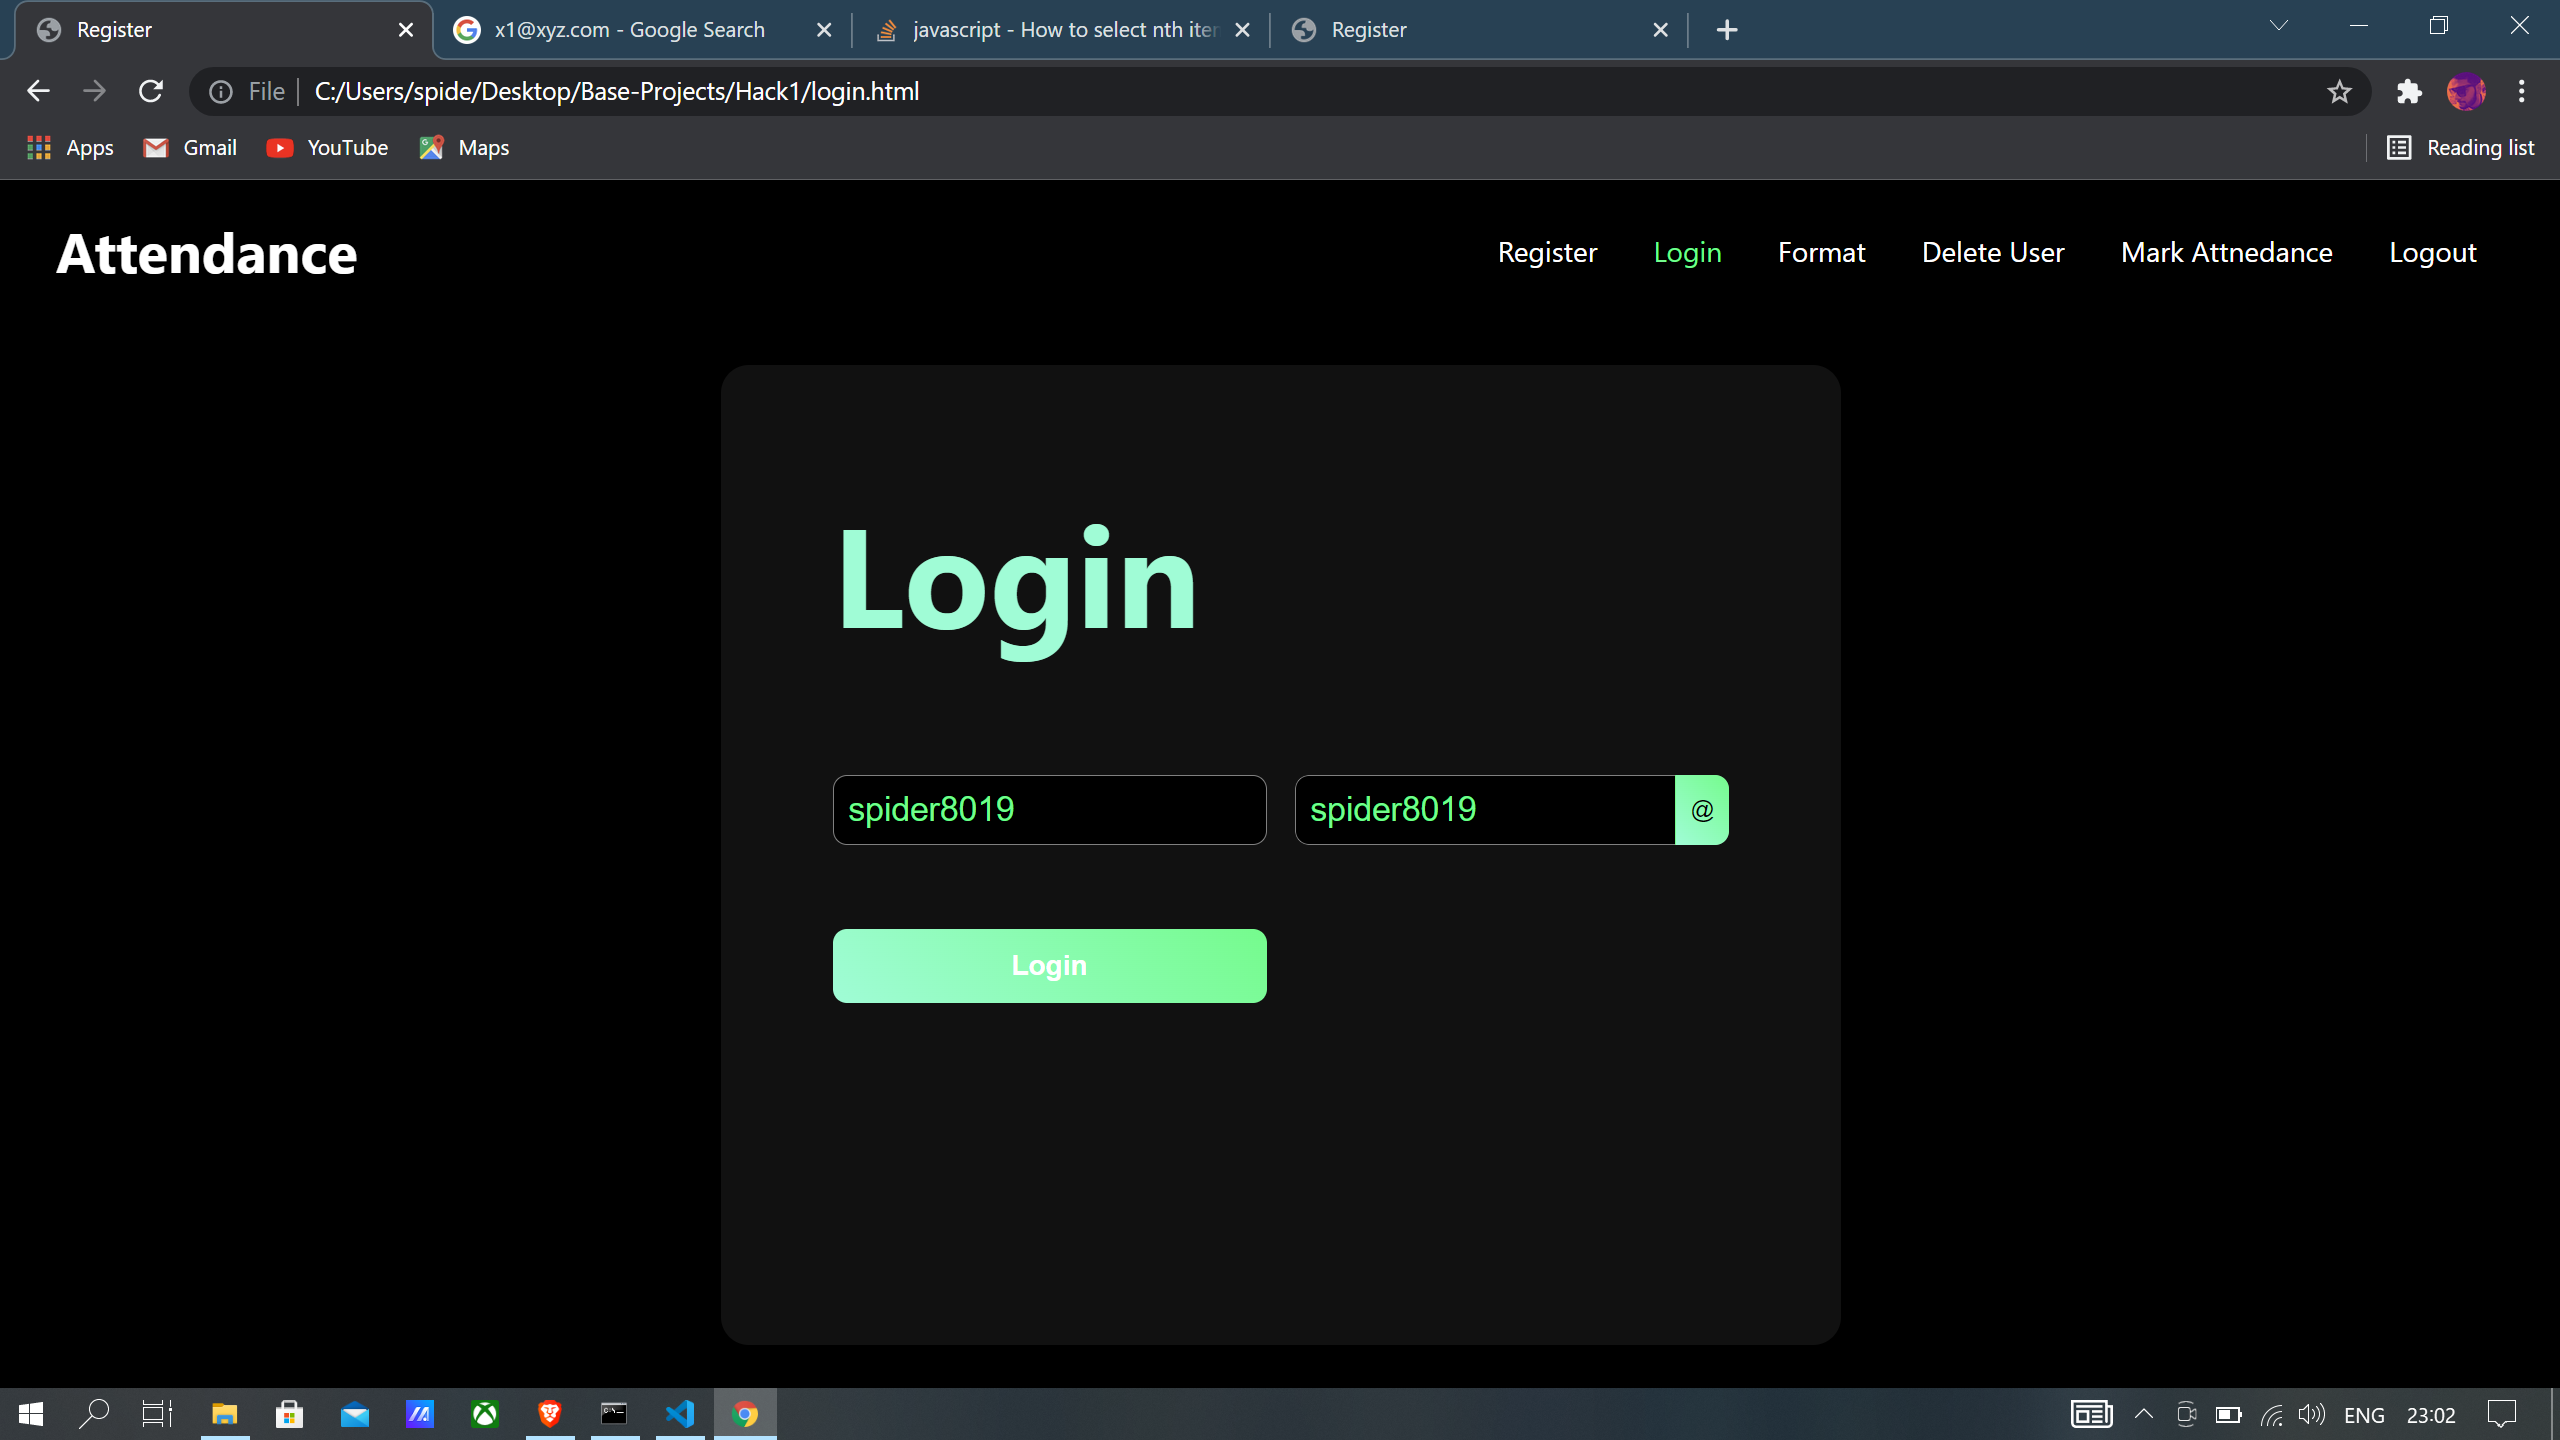Open Chrome three-dot menu

pos(2521,92)
